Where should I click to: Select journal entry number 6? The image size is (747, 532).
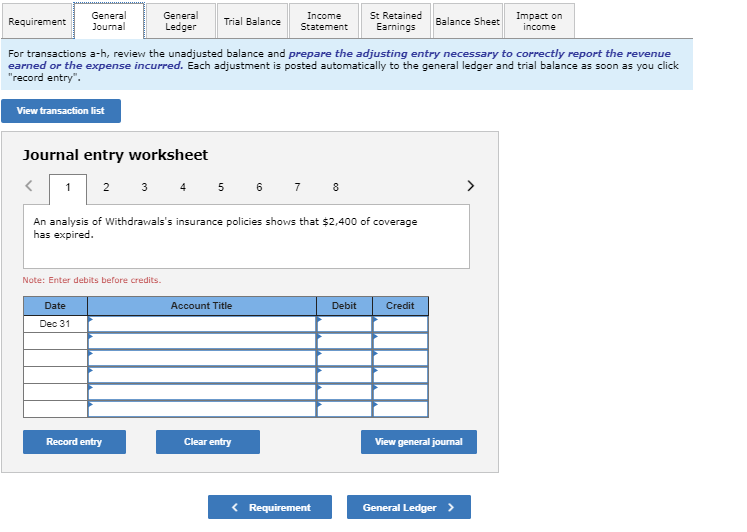(x=259, y=188)
